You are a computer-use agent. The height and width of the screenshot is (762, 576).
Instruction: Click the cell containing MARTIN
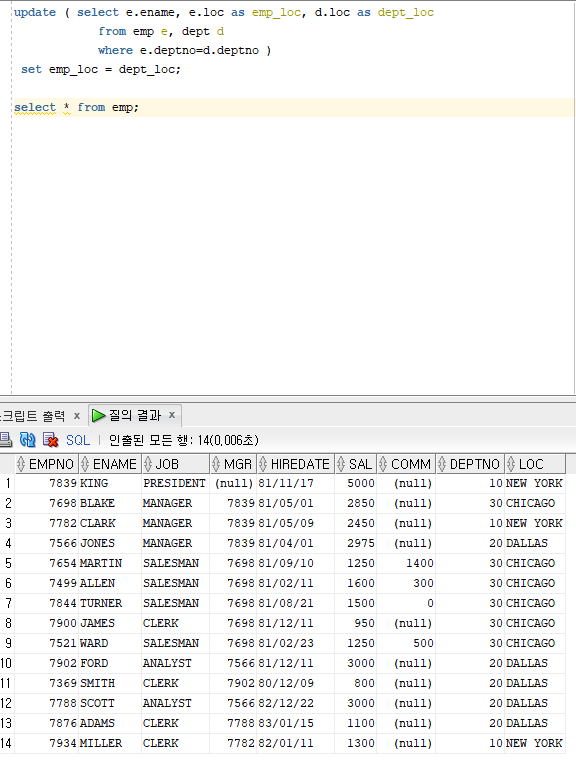point(110,563)
